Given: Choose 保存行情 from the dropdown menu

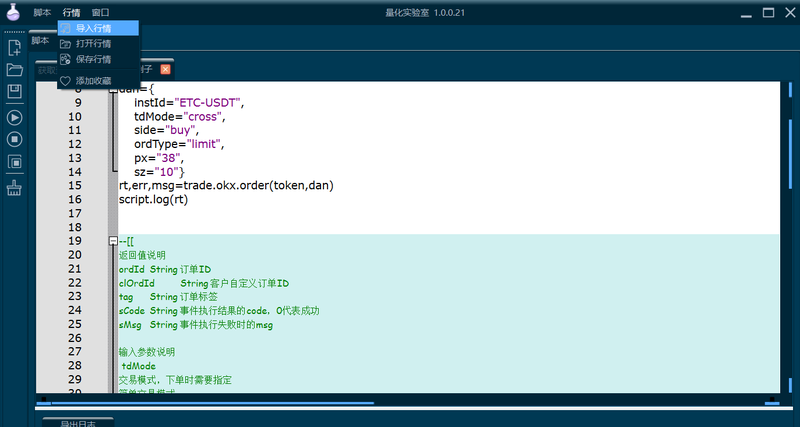Looking at the screenshot, I should click(98, 59).
